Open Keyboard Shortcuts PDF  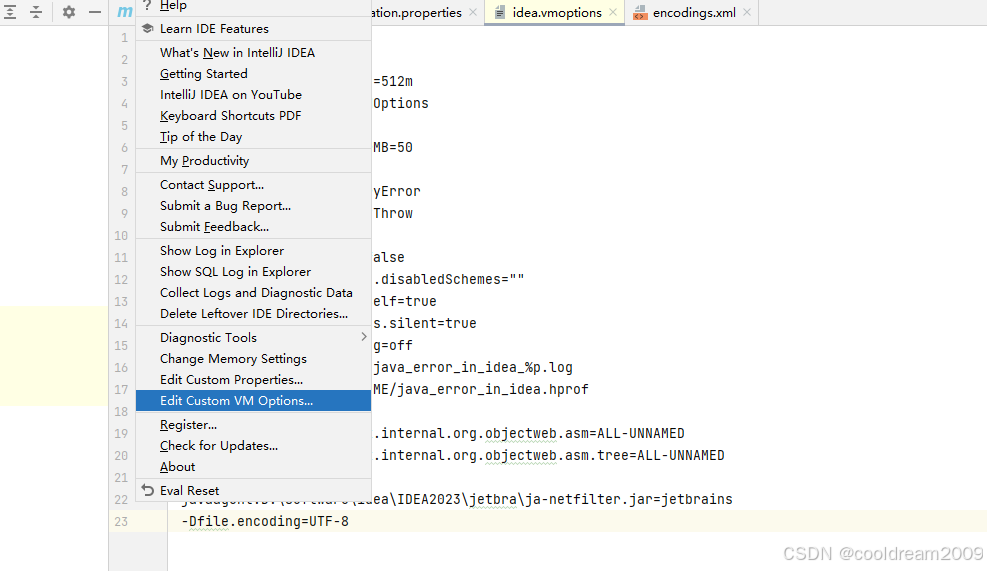253,116
